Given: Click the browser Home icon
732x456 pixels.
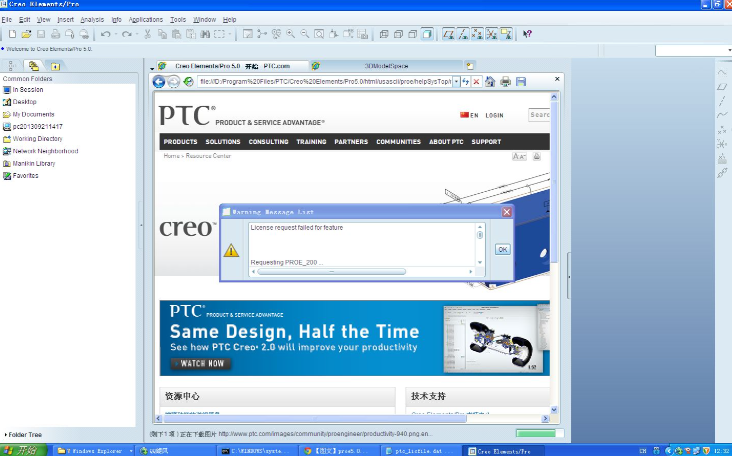Looking at the screenshot, I should point(490,82).
